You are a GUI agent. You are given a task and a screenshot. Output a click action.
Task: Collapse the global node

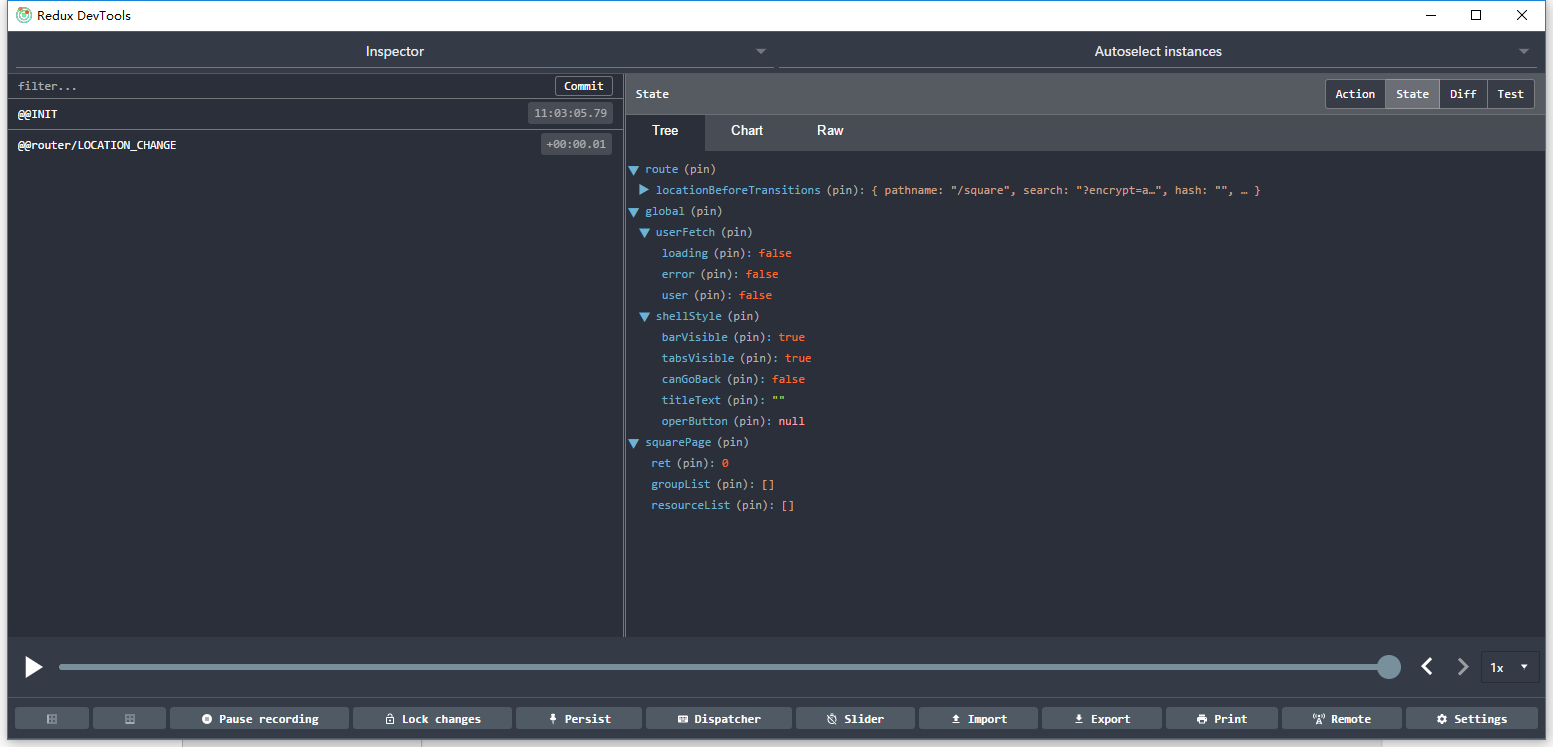pos(634,212)
